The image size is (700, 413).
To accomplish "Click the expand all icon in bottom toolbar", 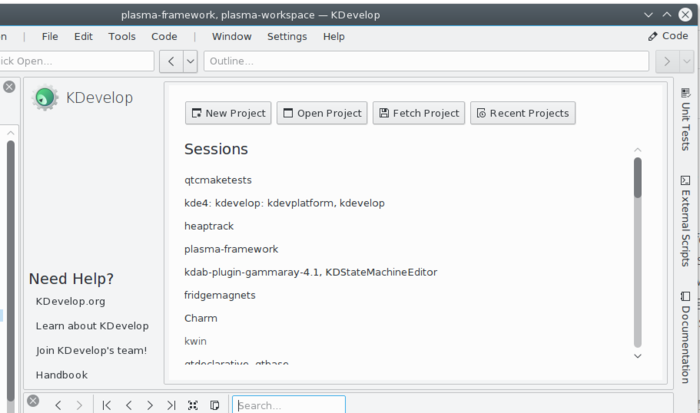I will pos(193,405).
